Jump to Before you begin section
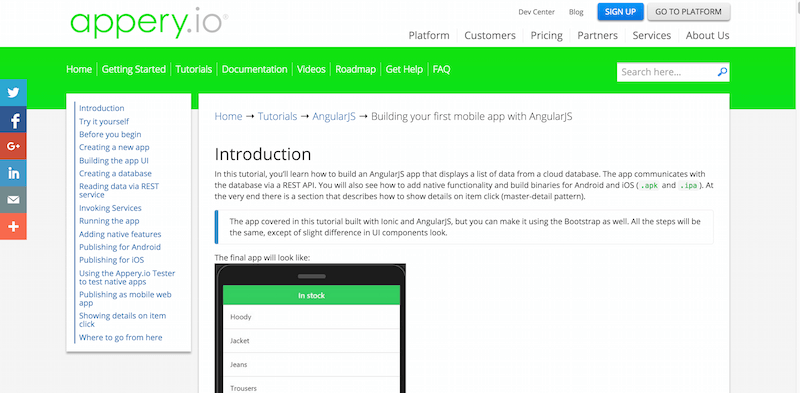Viewport: 800px width, 393px height. click(x=110, y=134)
